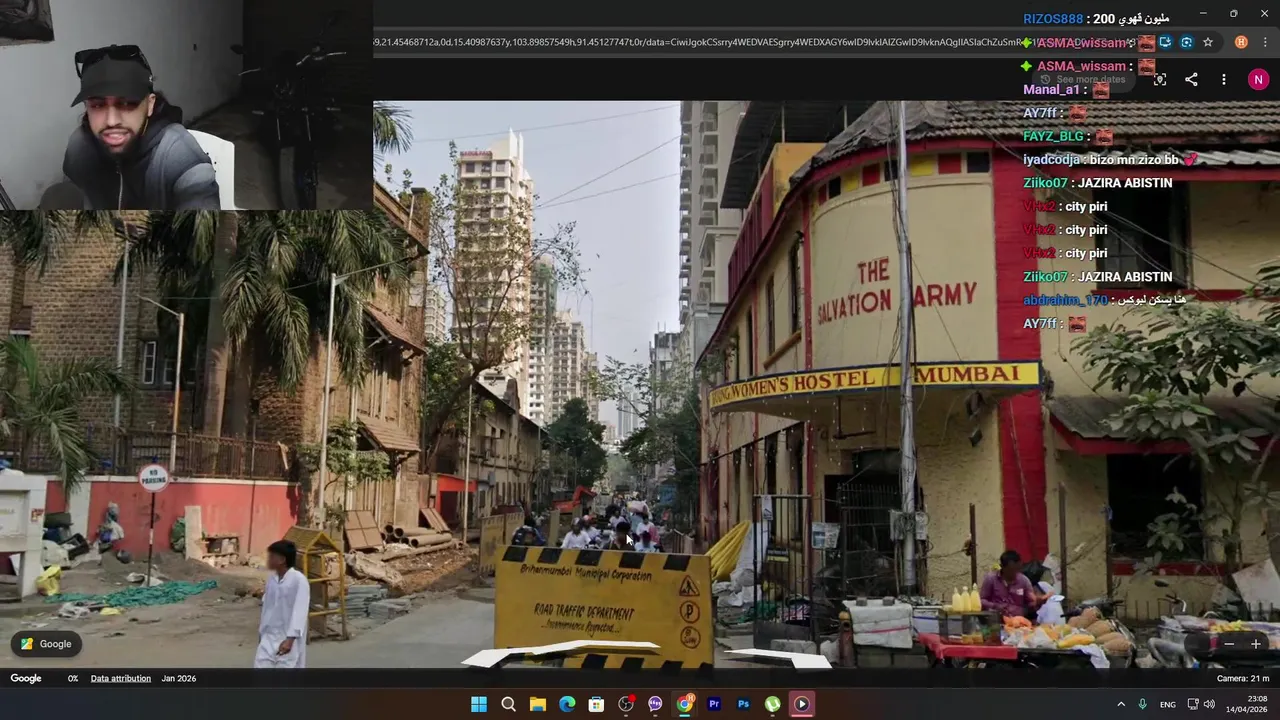Viewport: 1280px width, 720px height.
Task: Open the Google Earth more options menu
Action: (x=1223, y=79)
